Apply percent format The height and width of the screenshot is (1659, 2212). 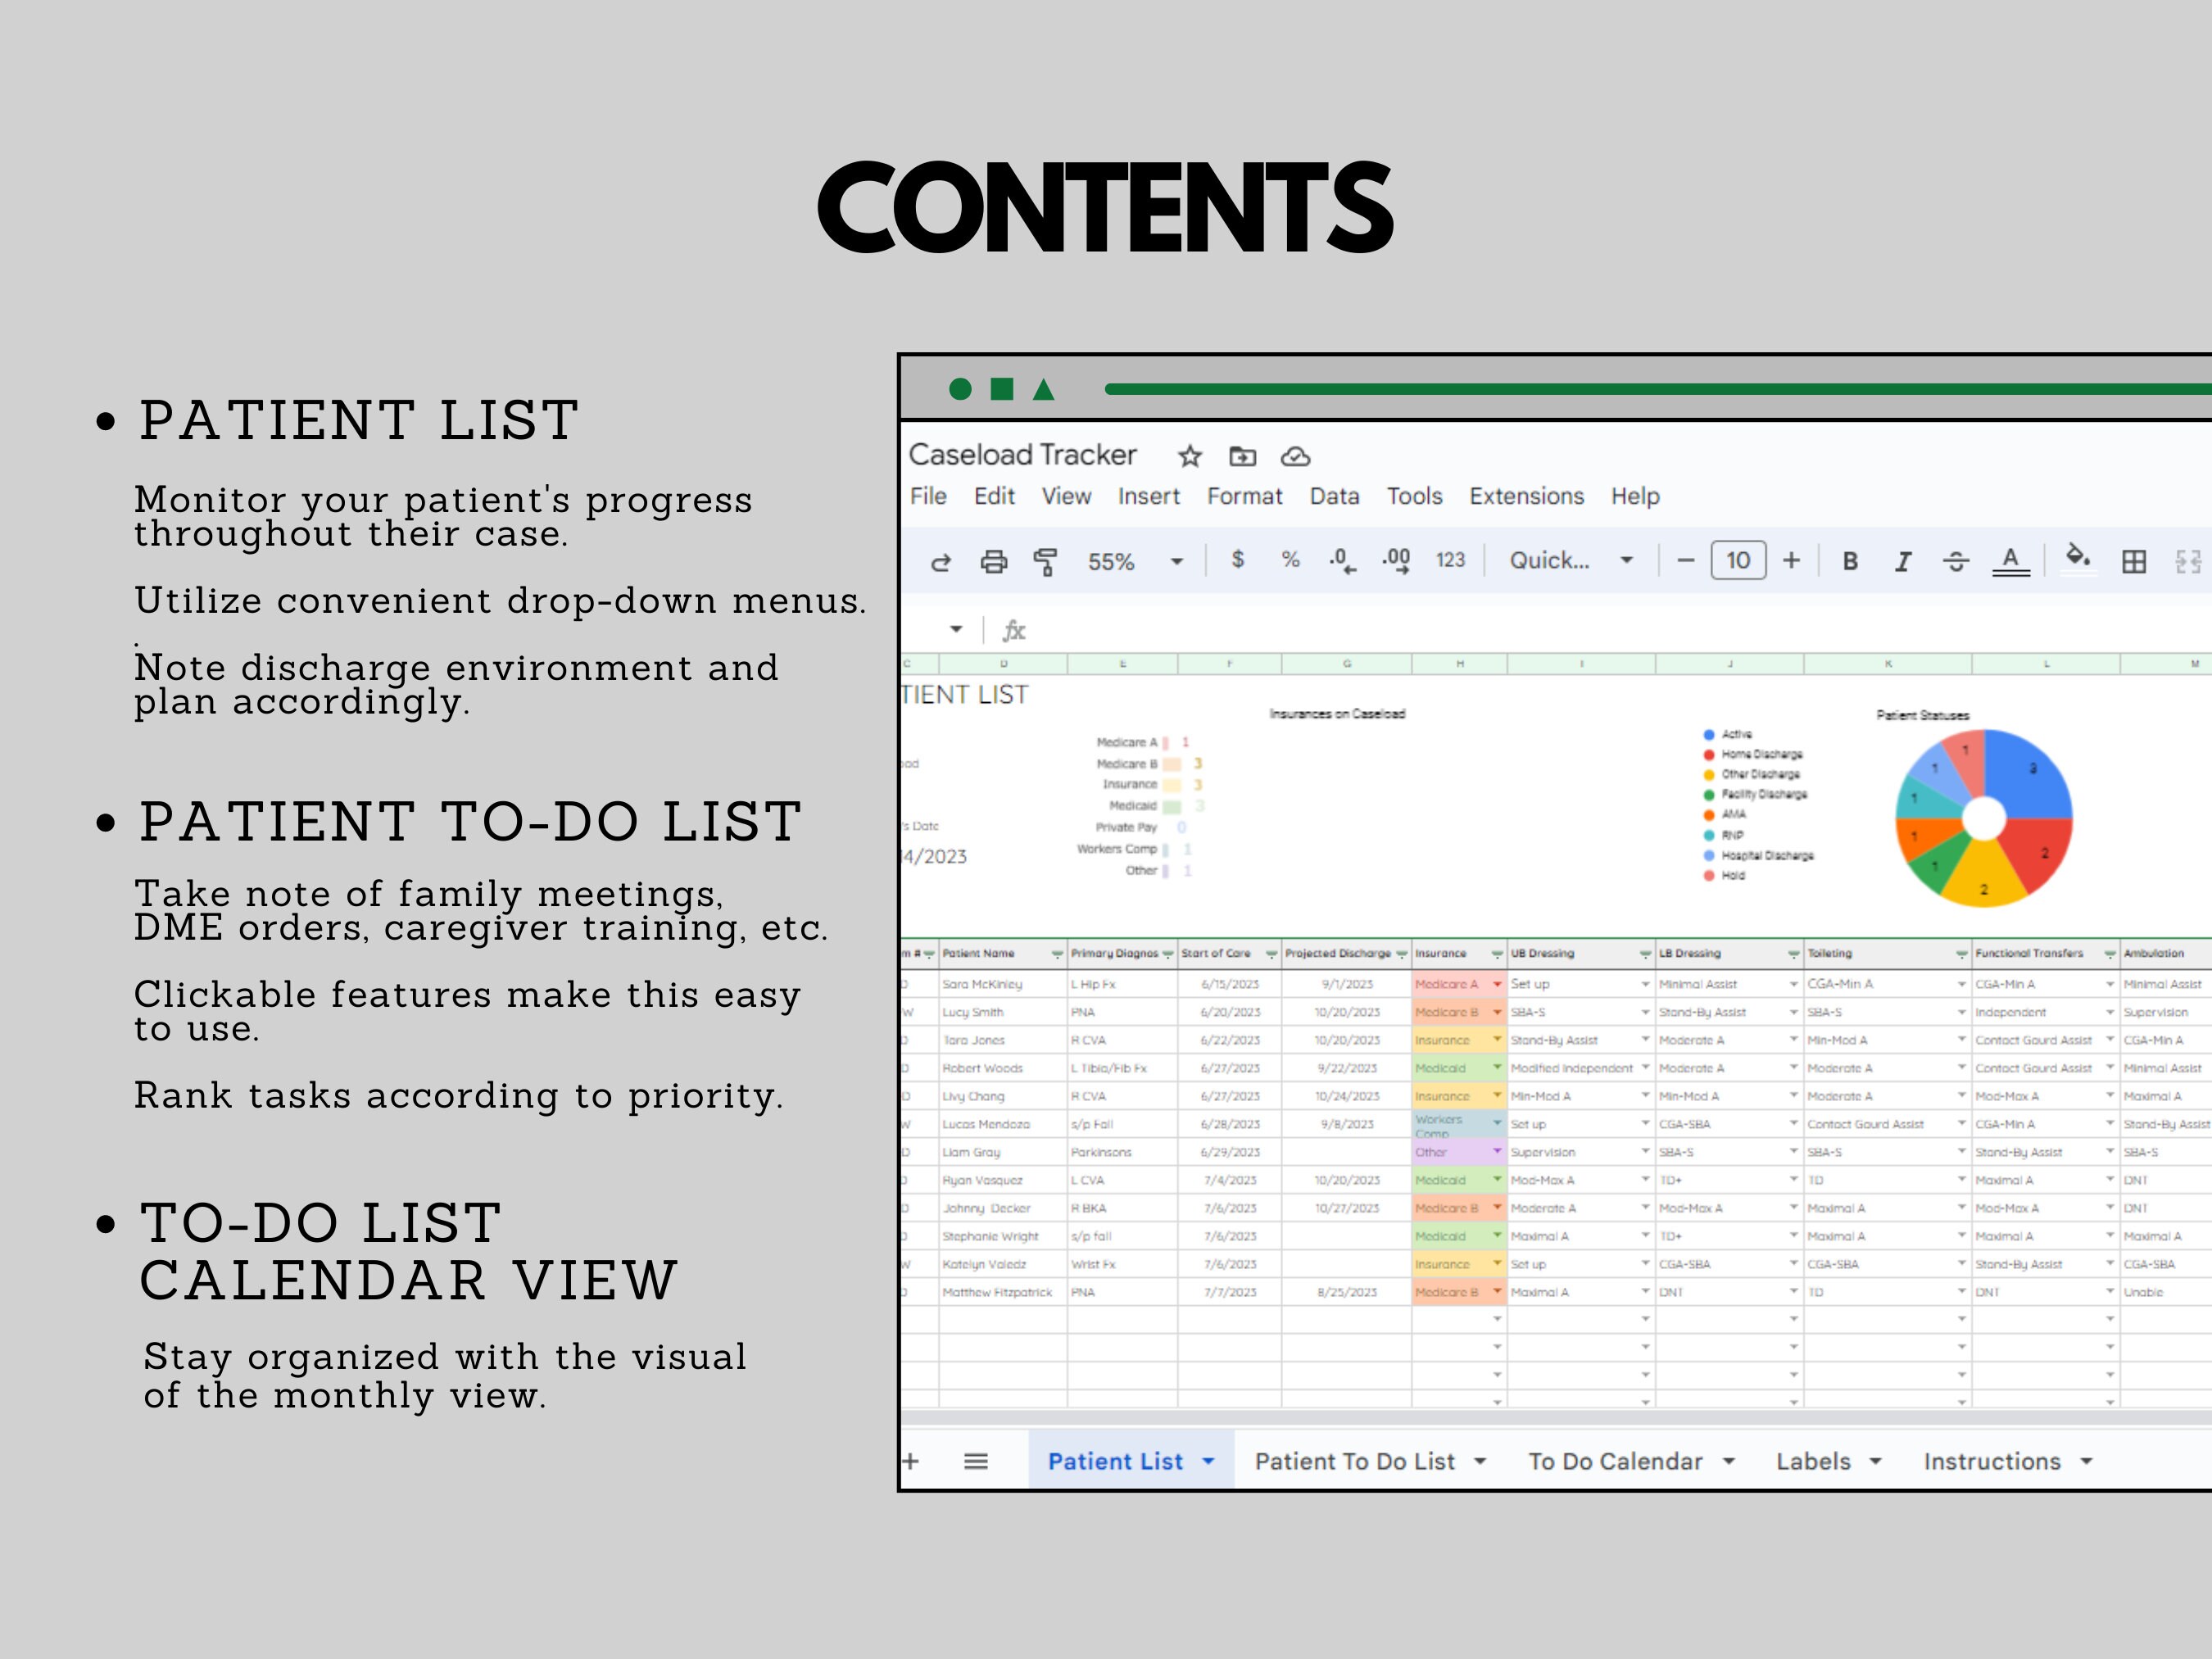[x=1289, y=561]
